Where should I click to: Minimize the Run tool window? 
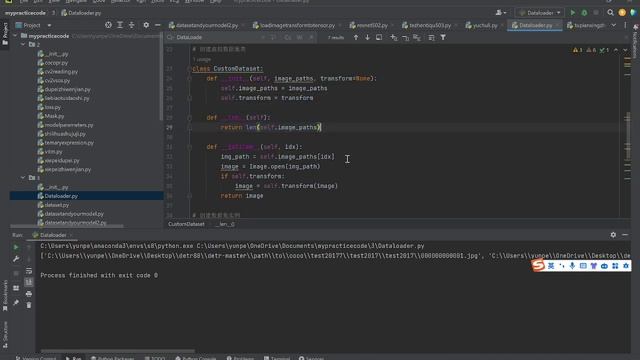click(625, 235)
